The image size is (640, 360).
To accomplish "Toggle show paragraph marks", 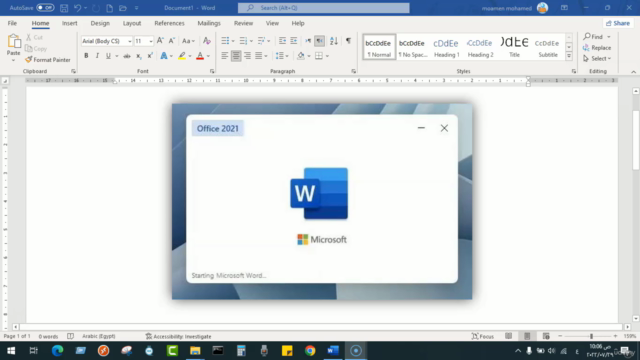I will (x=348, y=41).
